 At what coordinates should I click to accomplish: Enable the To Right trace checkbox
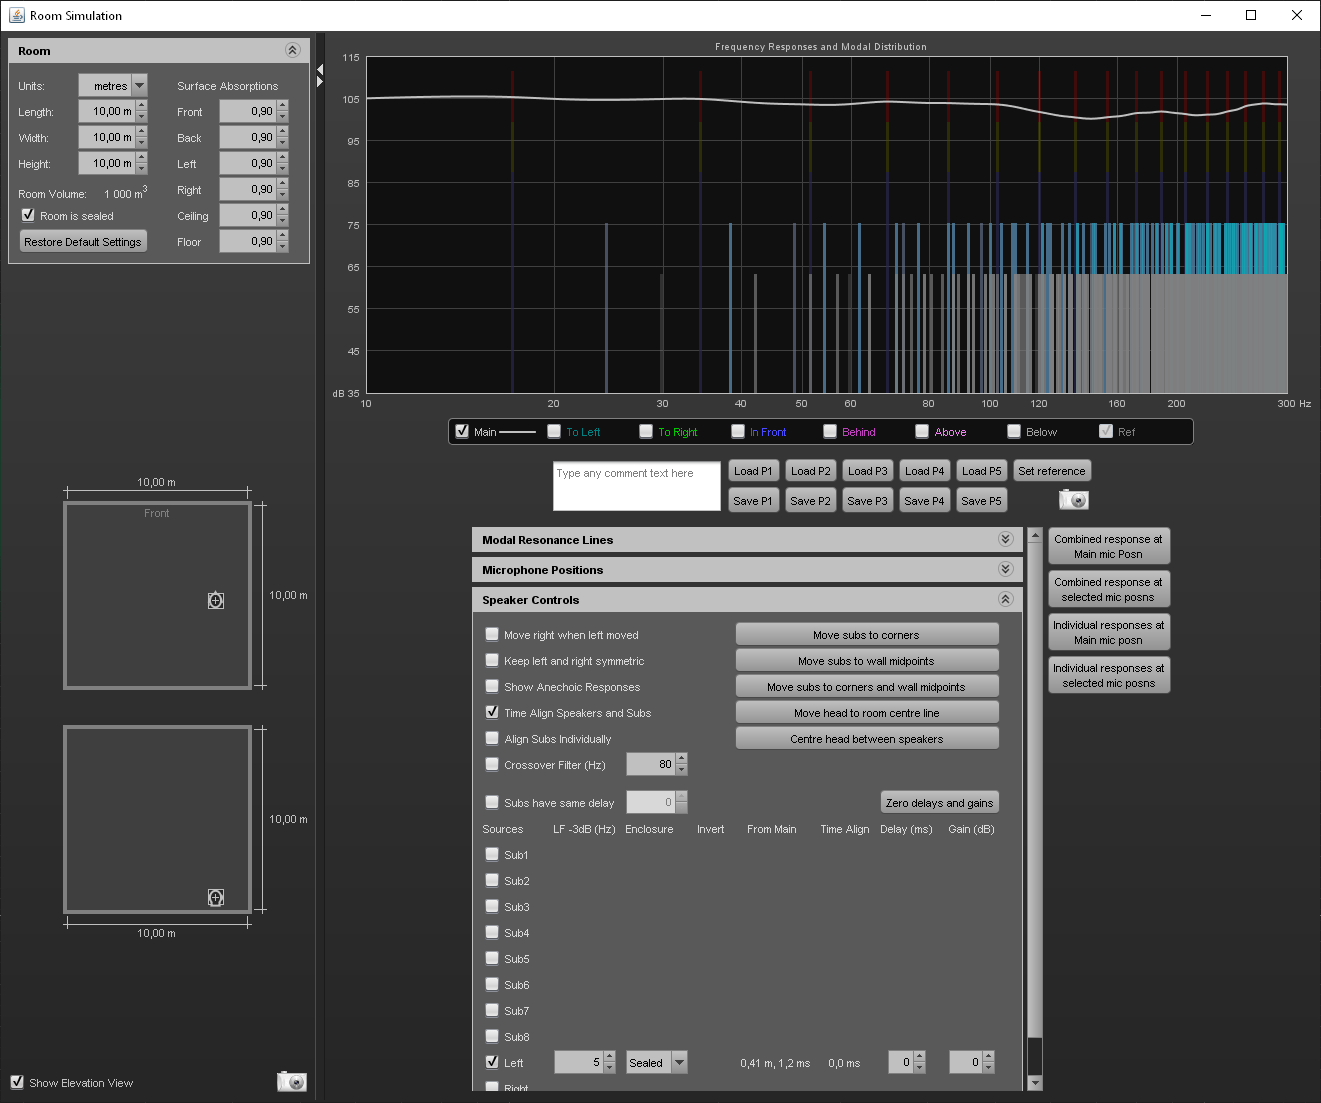click(x=646, y=431)
